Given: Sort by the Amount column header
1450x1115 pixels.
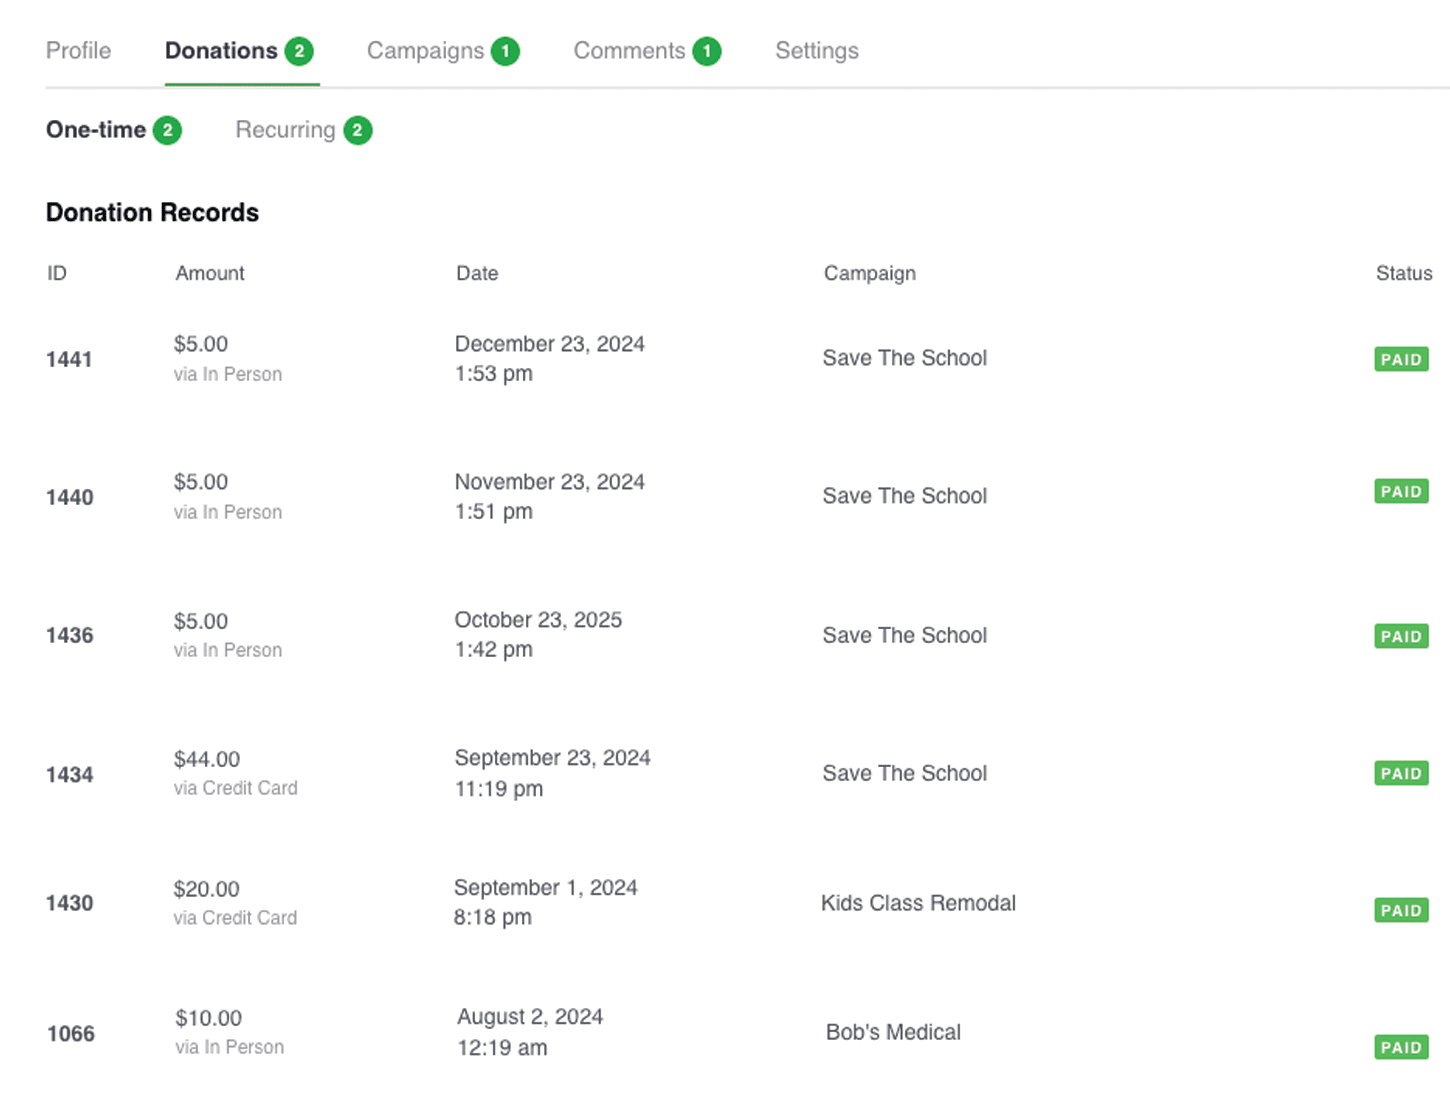Looking at the screenshot, I should pos(210,273).
